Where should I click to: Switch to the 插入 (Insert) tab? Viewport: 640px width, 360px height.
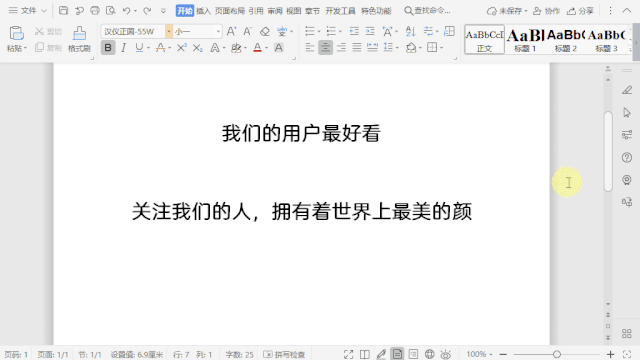tap(203, 11)
